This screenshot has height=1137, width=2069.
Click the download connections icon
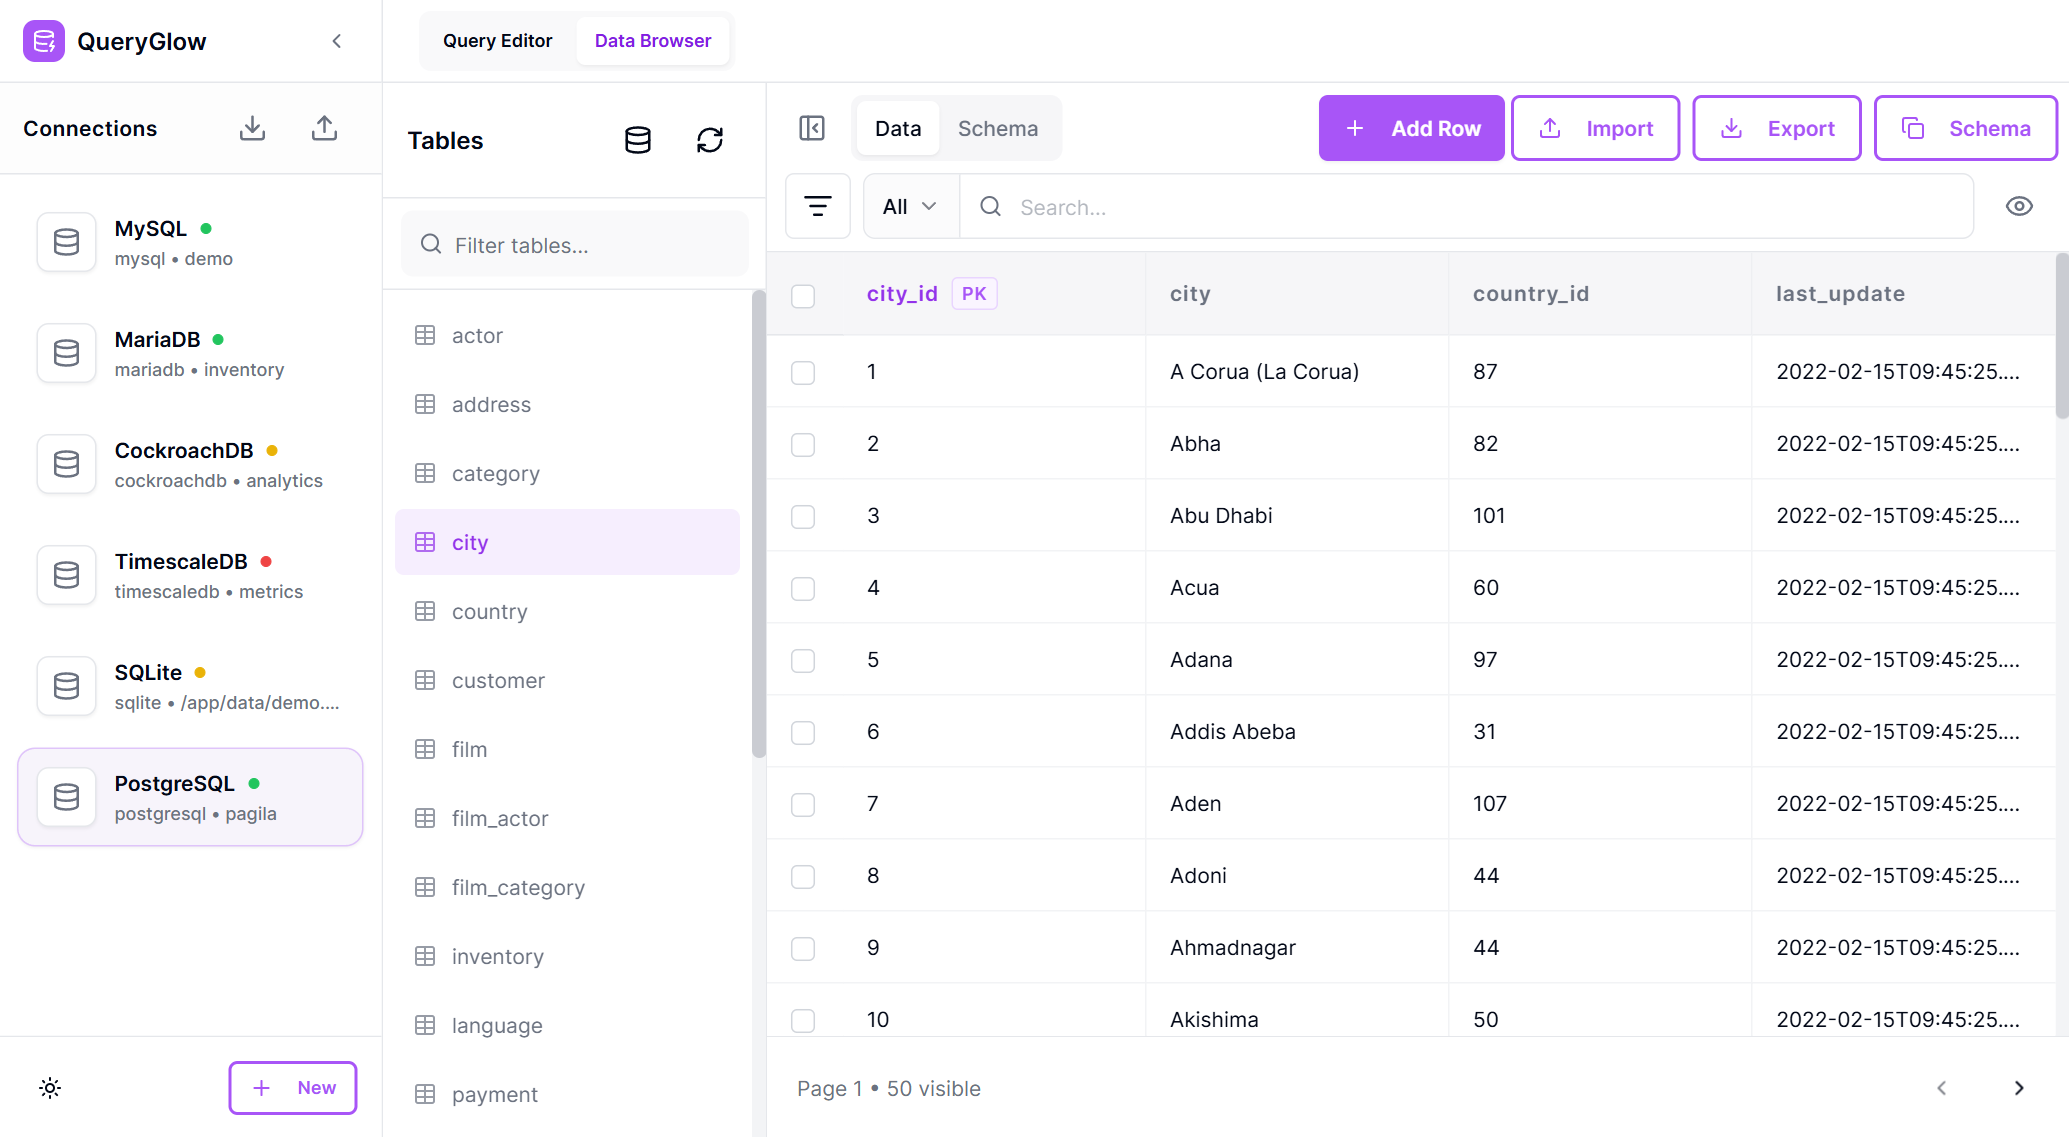point(252,128)
